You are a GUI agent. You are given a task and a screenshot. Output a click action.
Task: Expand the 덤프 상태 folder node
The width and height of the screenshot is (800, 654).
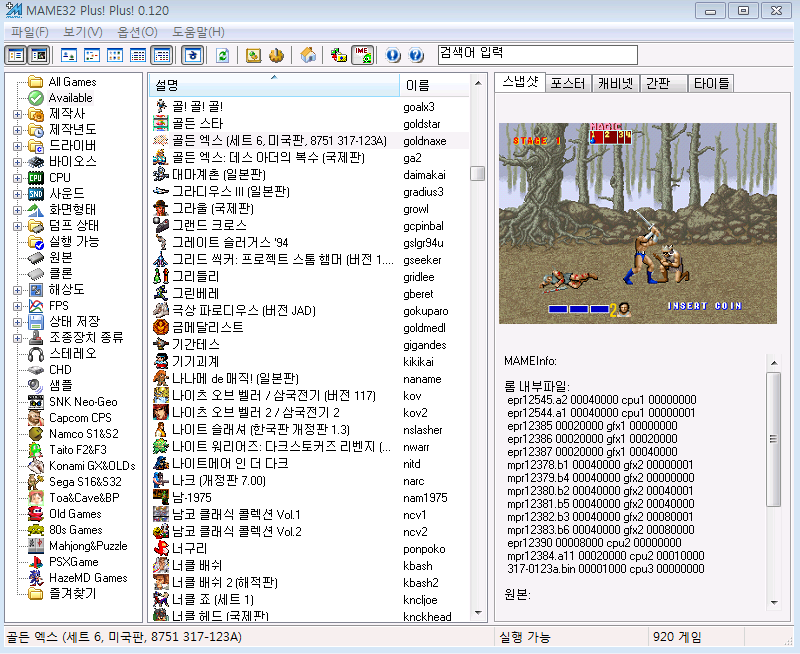[17, 226]
